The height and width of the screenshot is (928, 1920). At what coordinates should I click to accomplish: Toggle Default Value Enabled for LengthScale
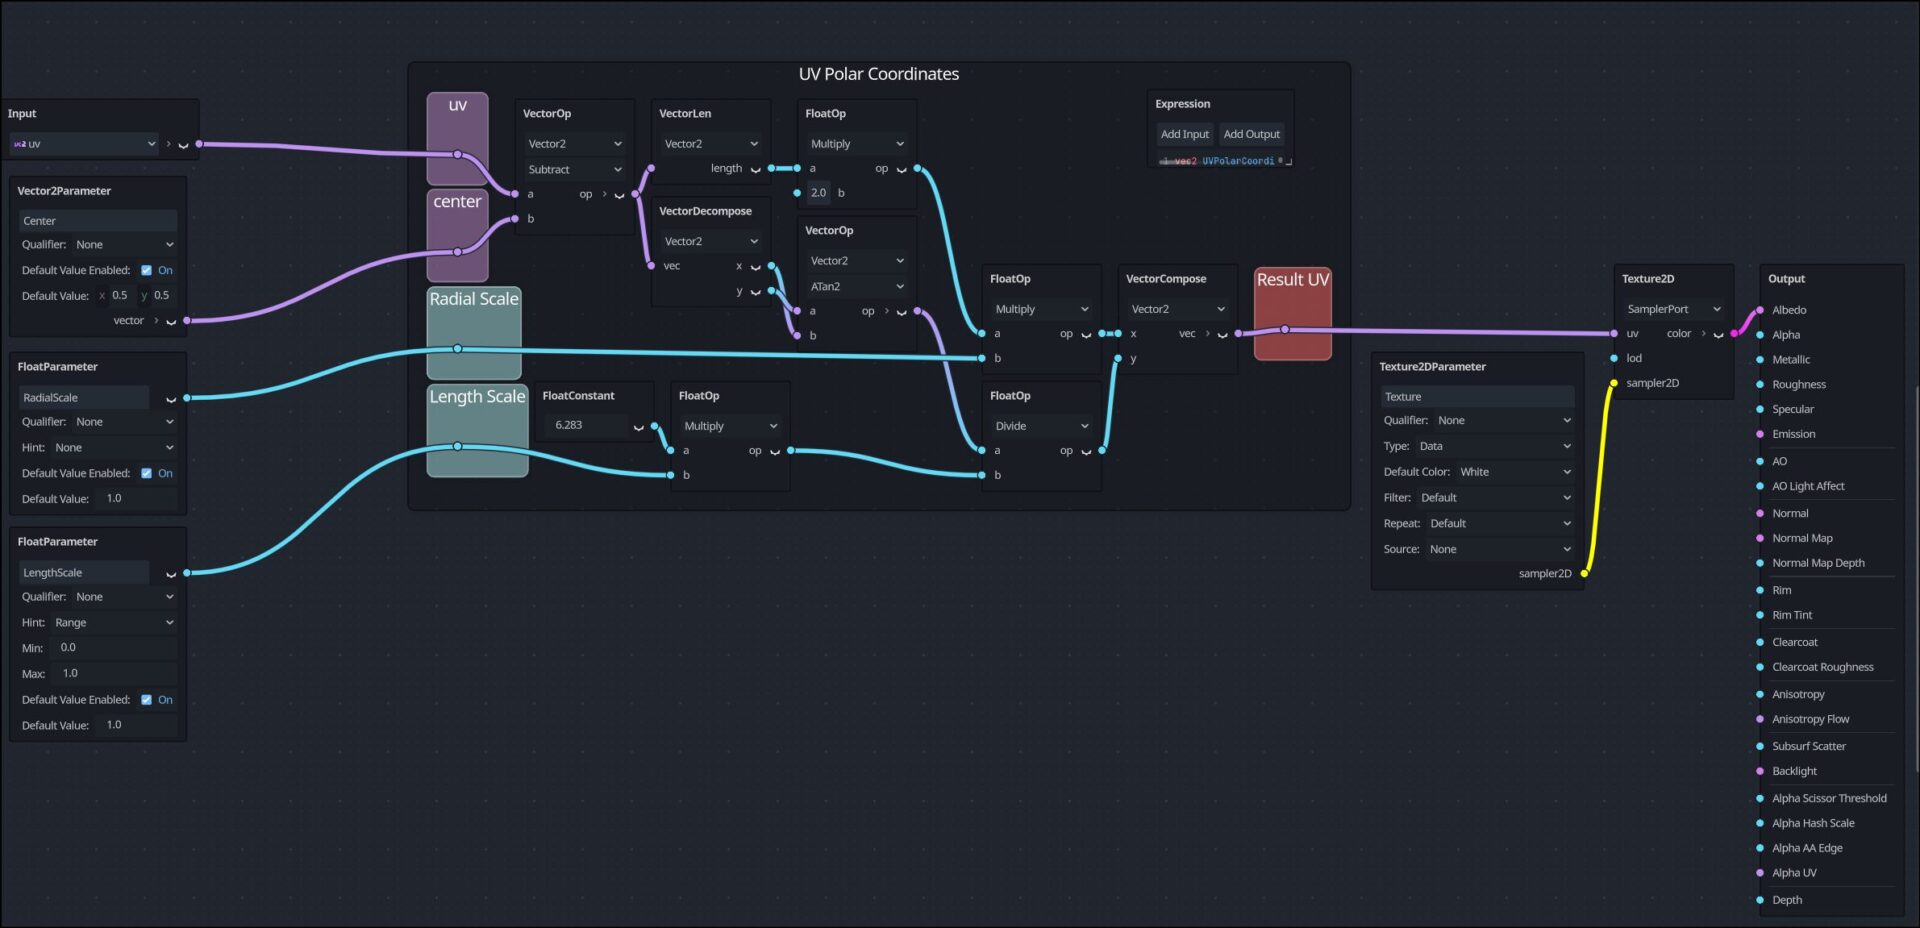point(146,700)
